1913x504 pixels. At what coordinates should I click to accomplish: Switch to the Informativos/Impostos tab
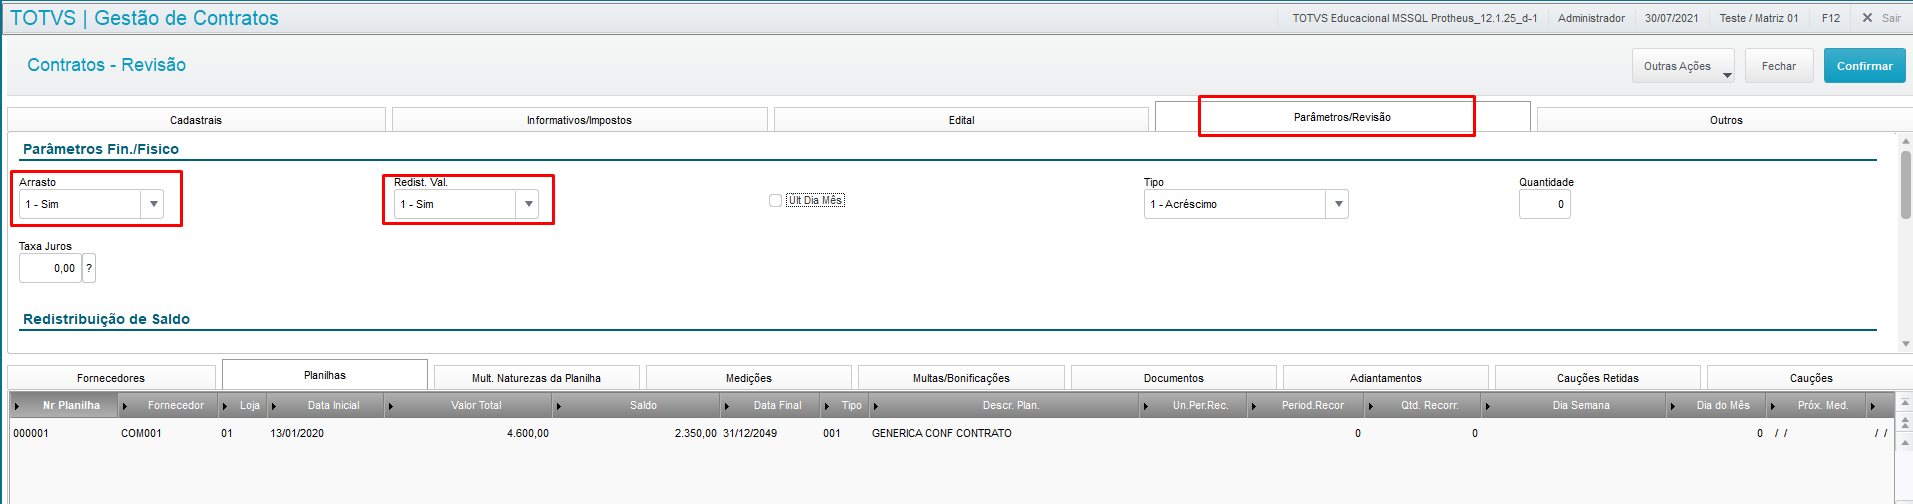point(579,120)
